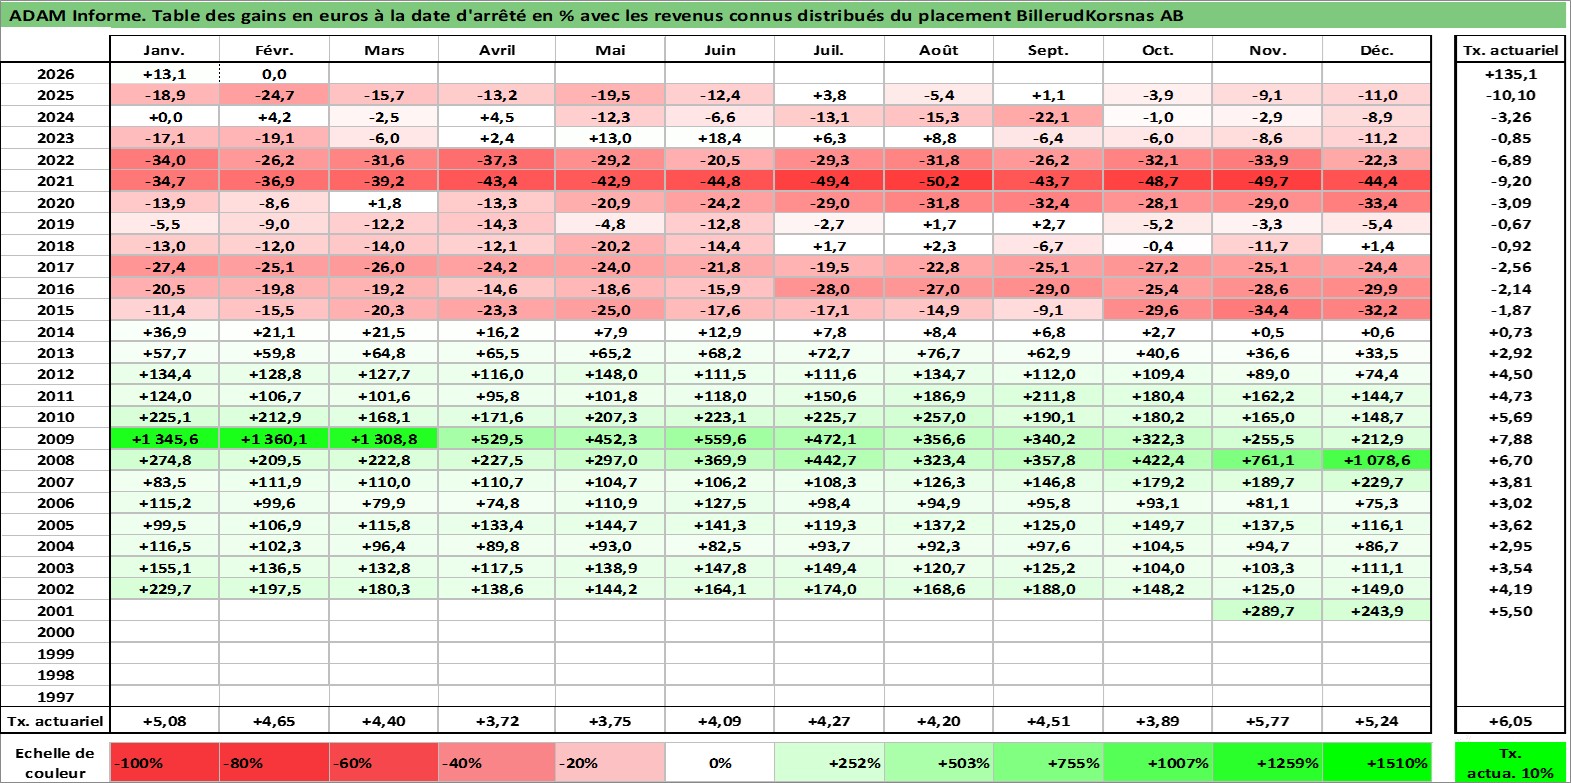
Task: Select the +252% green scale swatch
Action: click(x=829, y=763)
